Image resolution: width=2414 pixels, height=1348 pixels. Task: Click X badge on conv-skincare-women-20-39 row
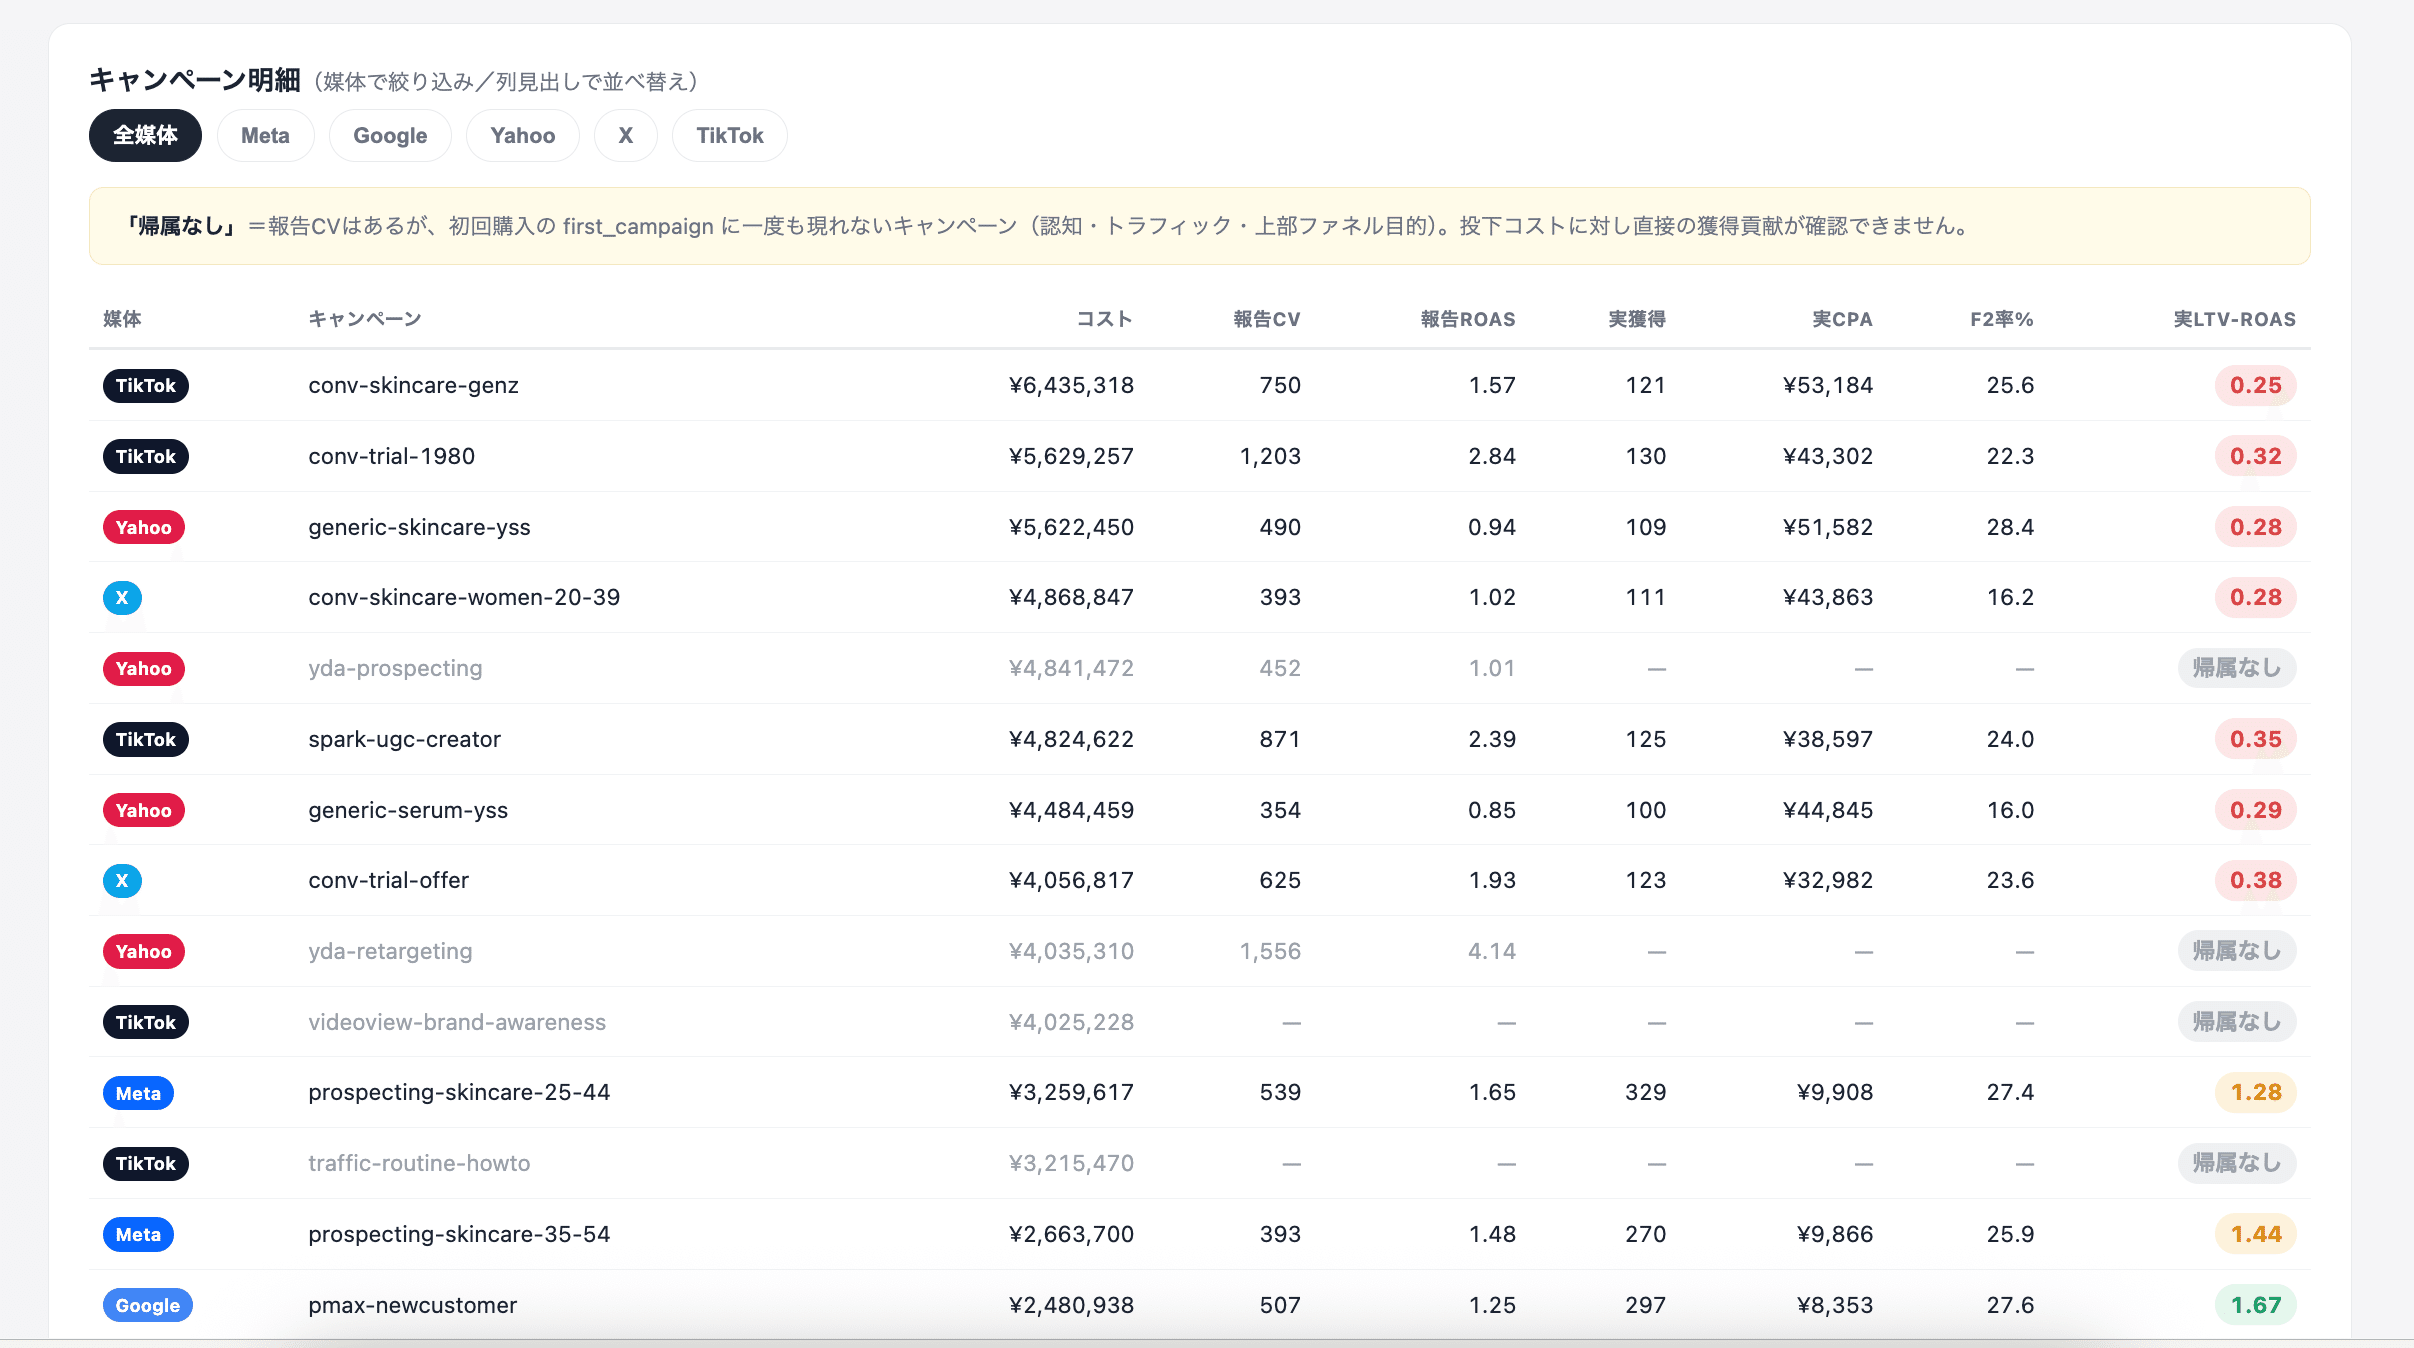coord(122,598)
